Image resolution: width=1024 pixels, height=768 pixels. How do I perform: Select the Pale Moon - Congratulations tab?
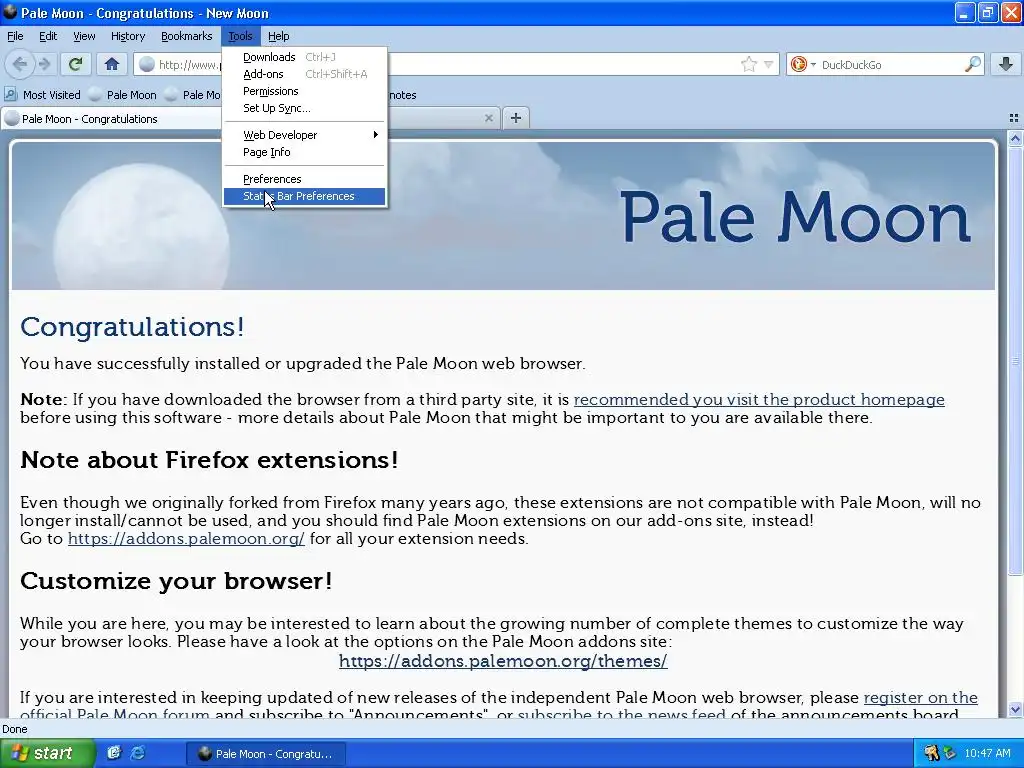(x=111, y=119)
